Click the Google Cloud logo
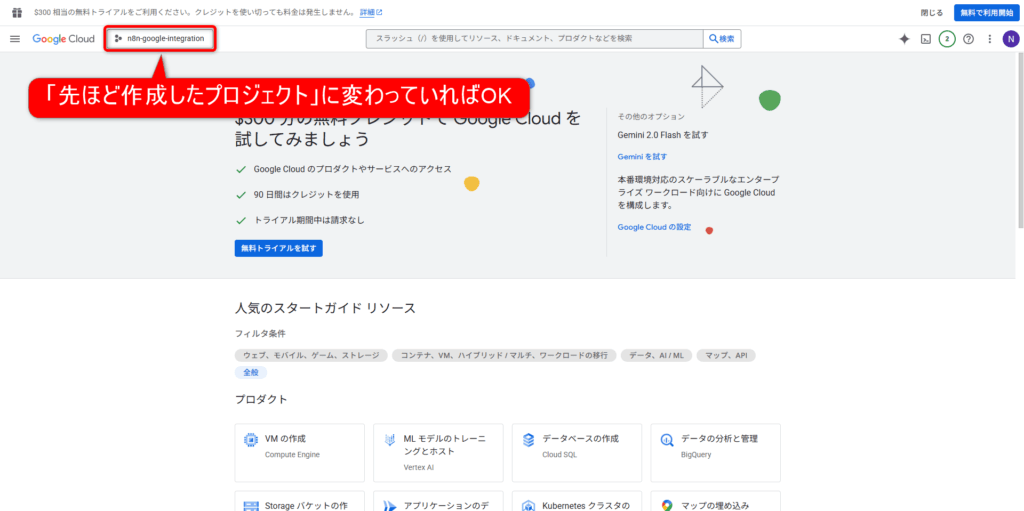 tap(63, 39)
